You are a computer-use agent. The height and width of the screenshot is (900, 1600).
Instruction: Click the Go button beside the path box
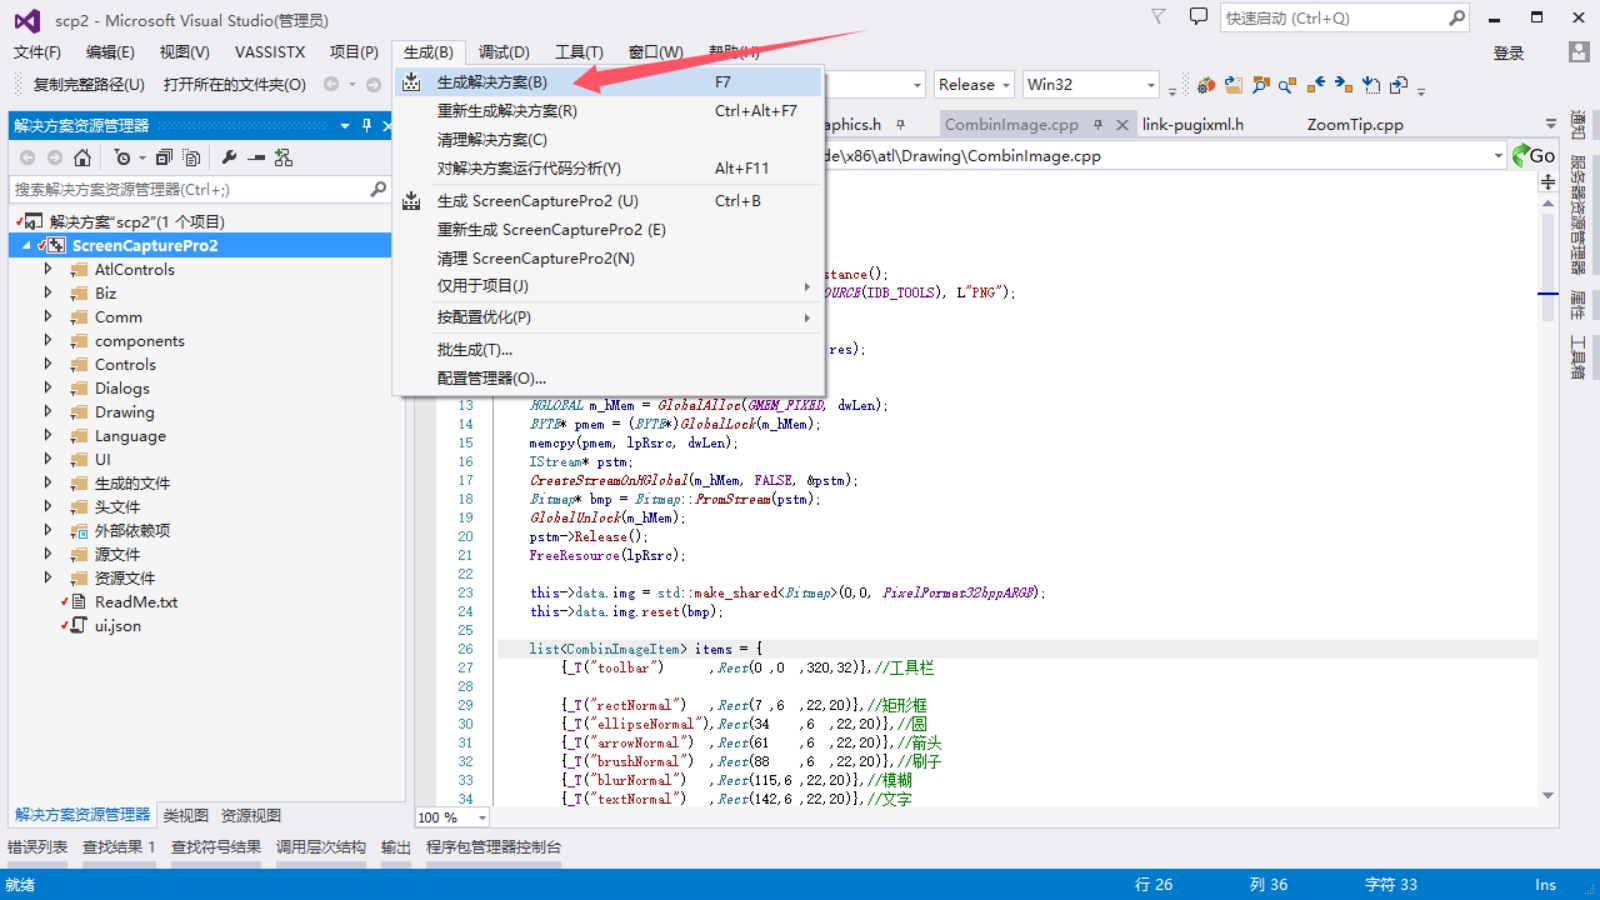[1534, 156]
